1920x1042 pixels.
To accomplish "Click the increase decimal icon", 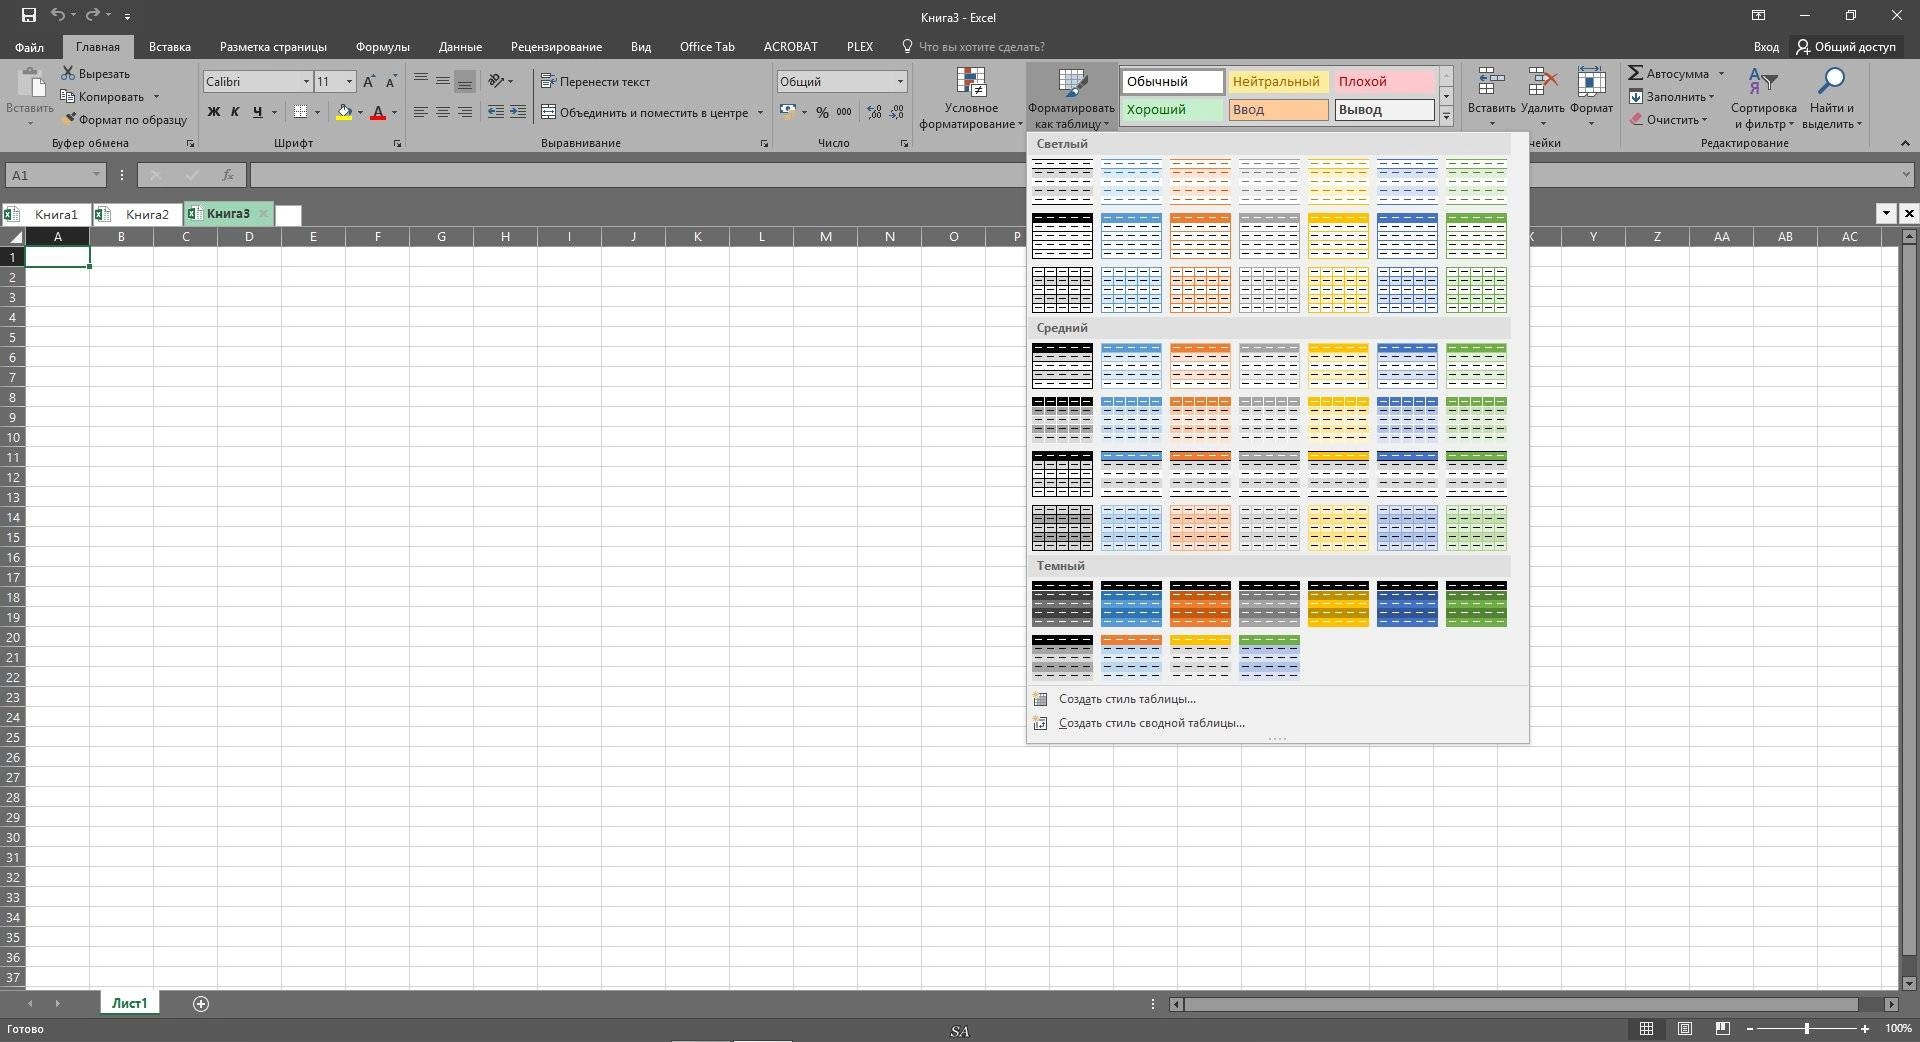I will click(x=875, y=112).
